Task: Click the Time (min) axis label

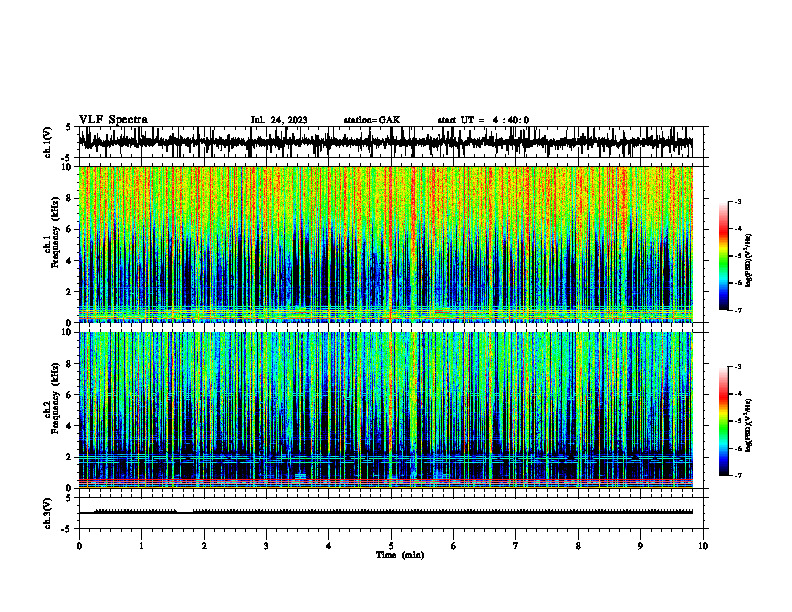Action: [400, 555]
